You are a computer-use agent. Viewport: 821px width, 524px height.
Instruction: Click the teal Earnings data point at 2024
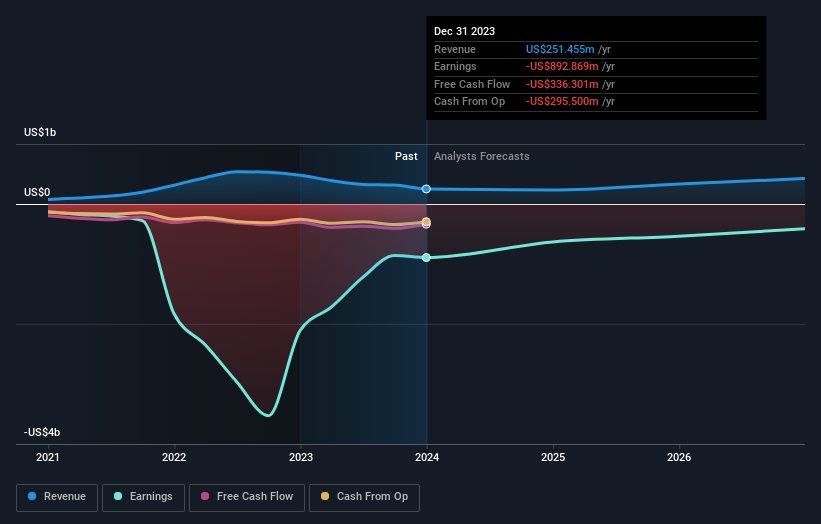point(426,258)
